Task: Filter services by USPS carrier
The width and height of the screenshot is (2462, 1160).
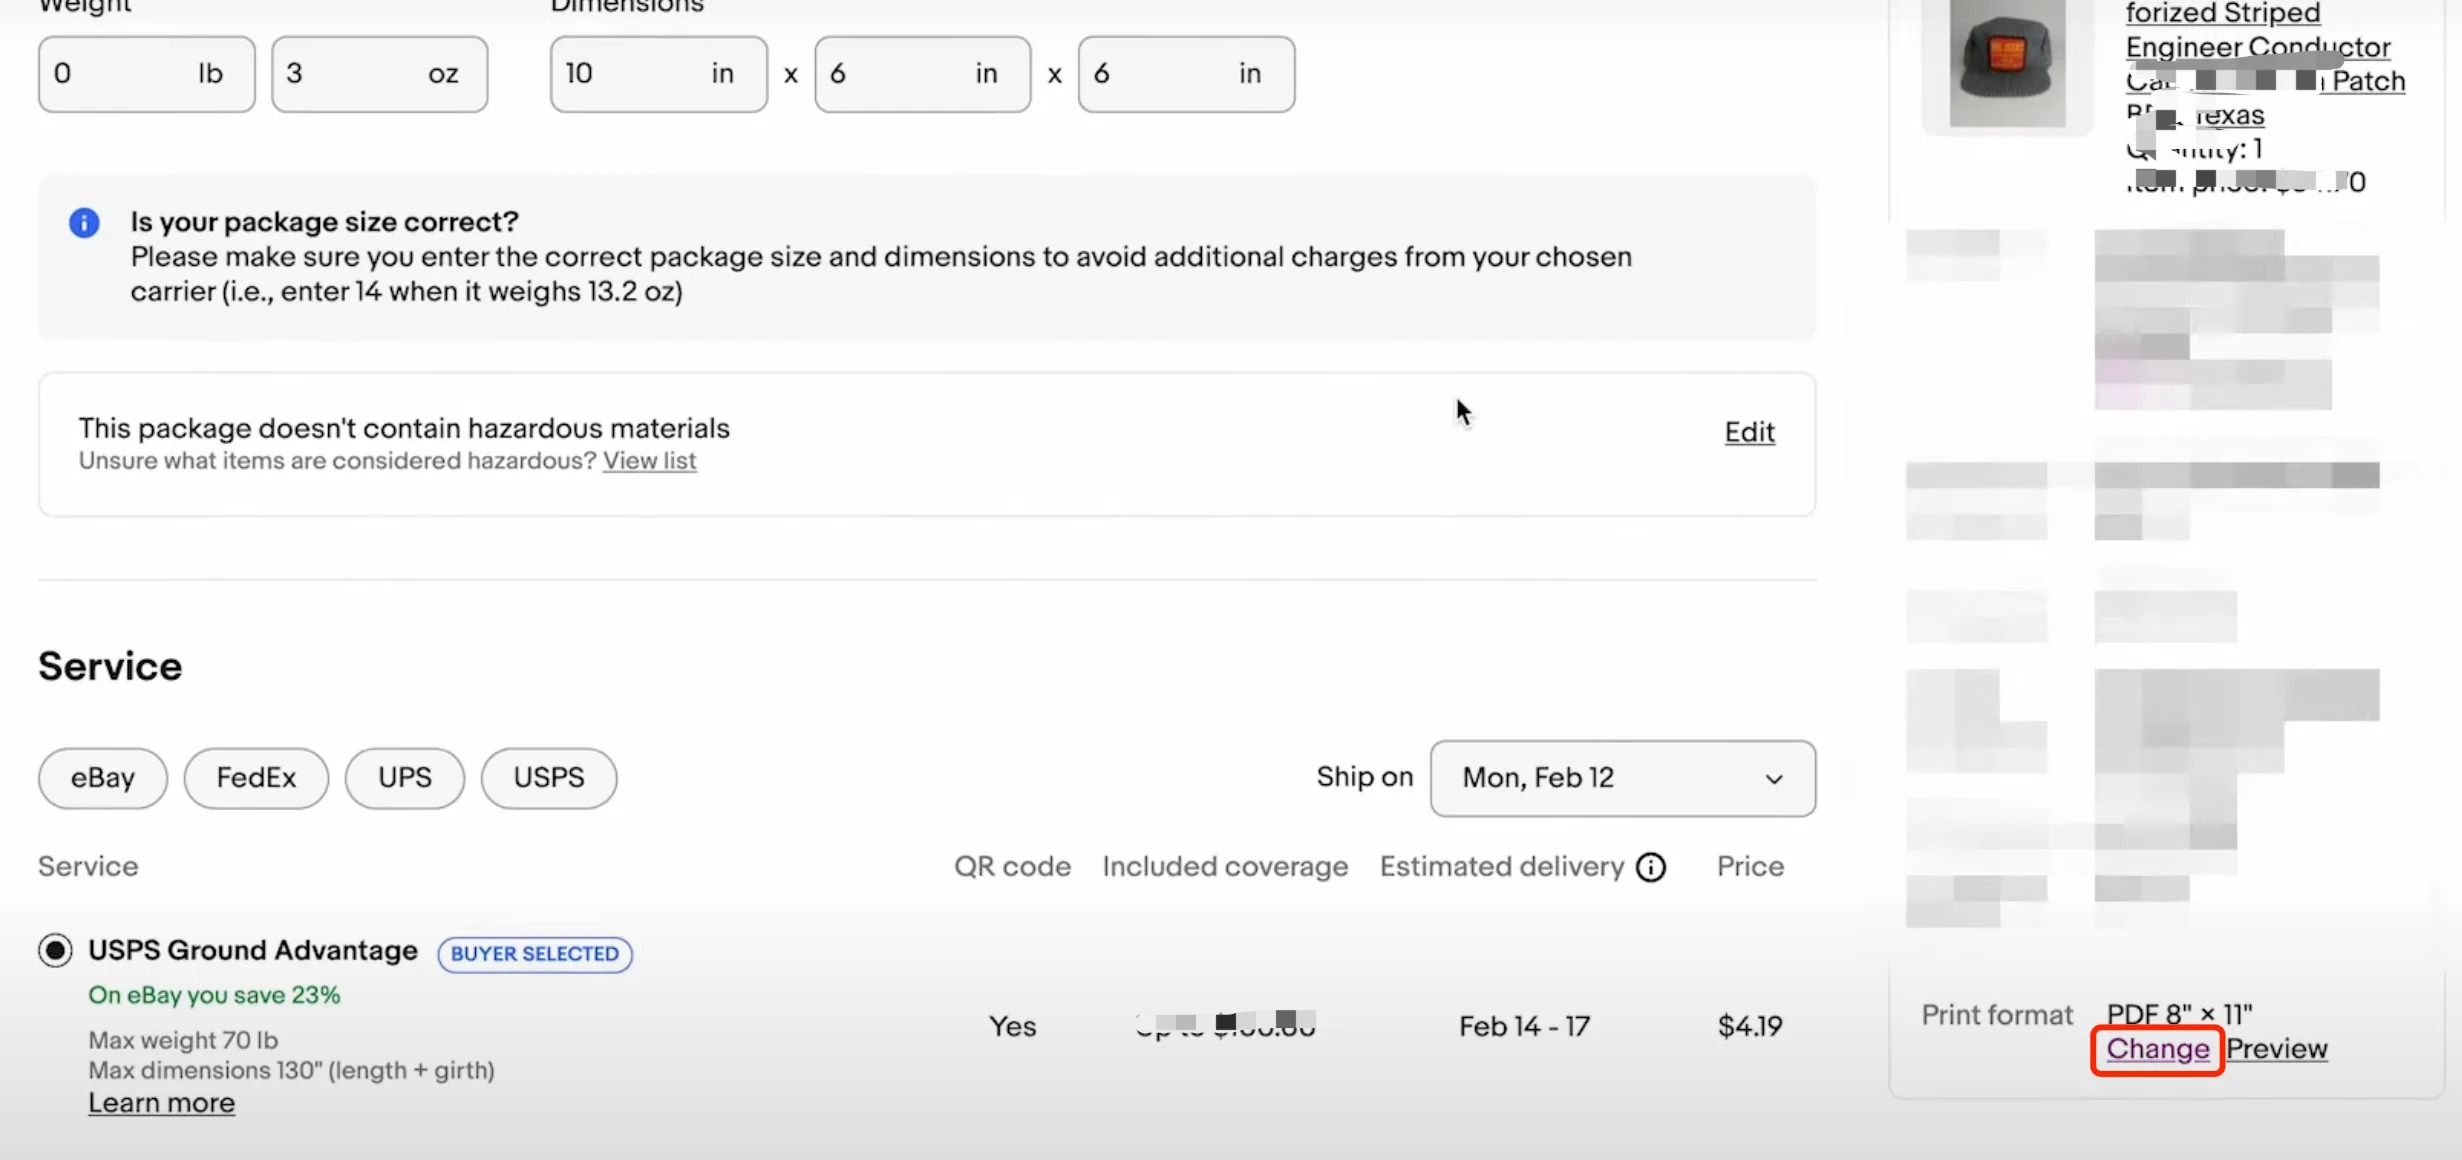Action: coord(548,778)
